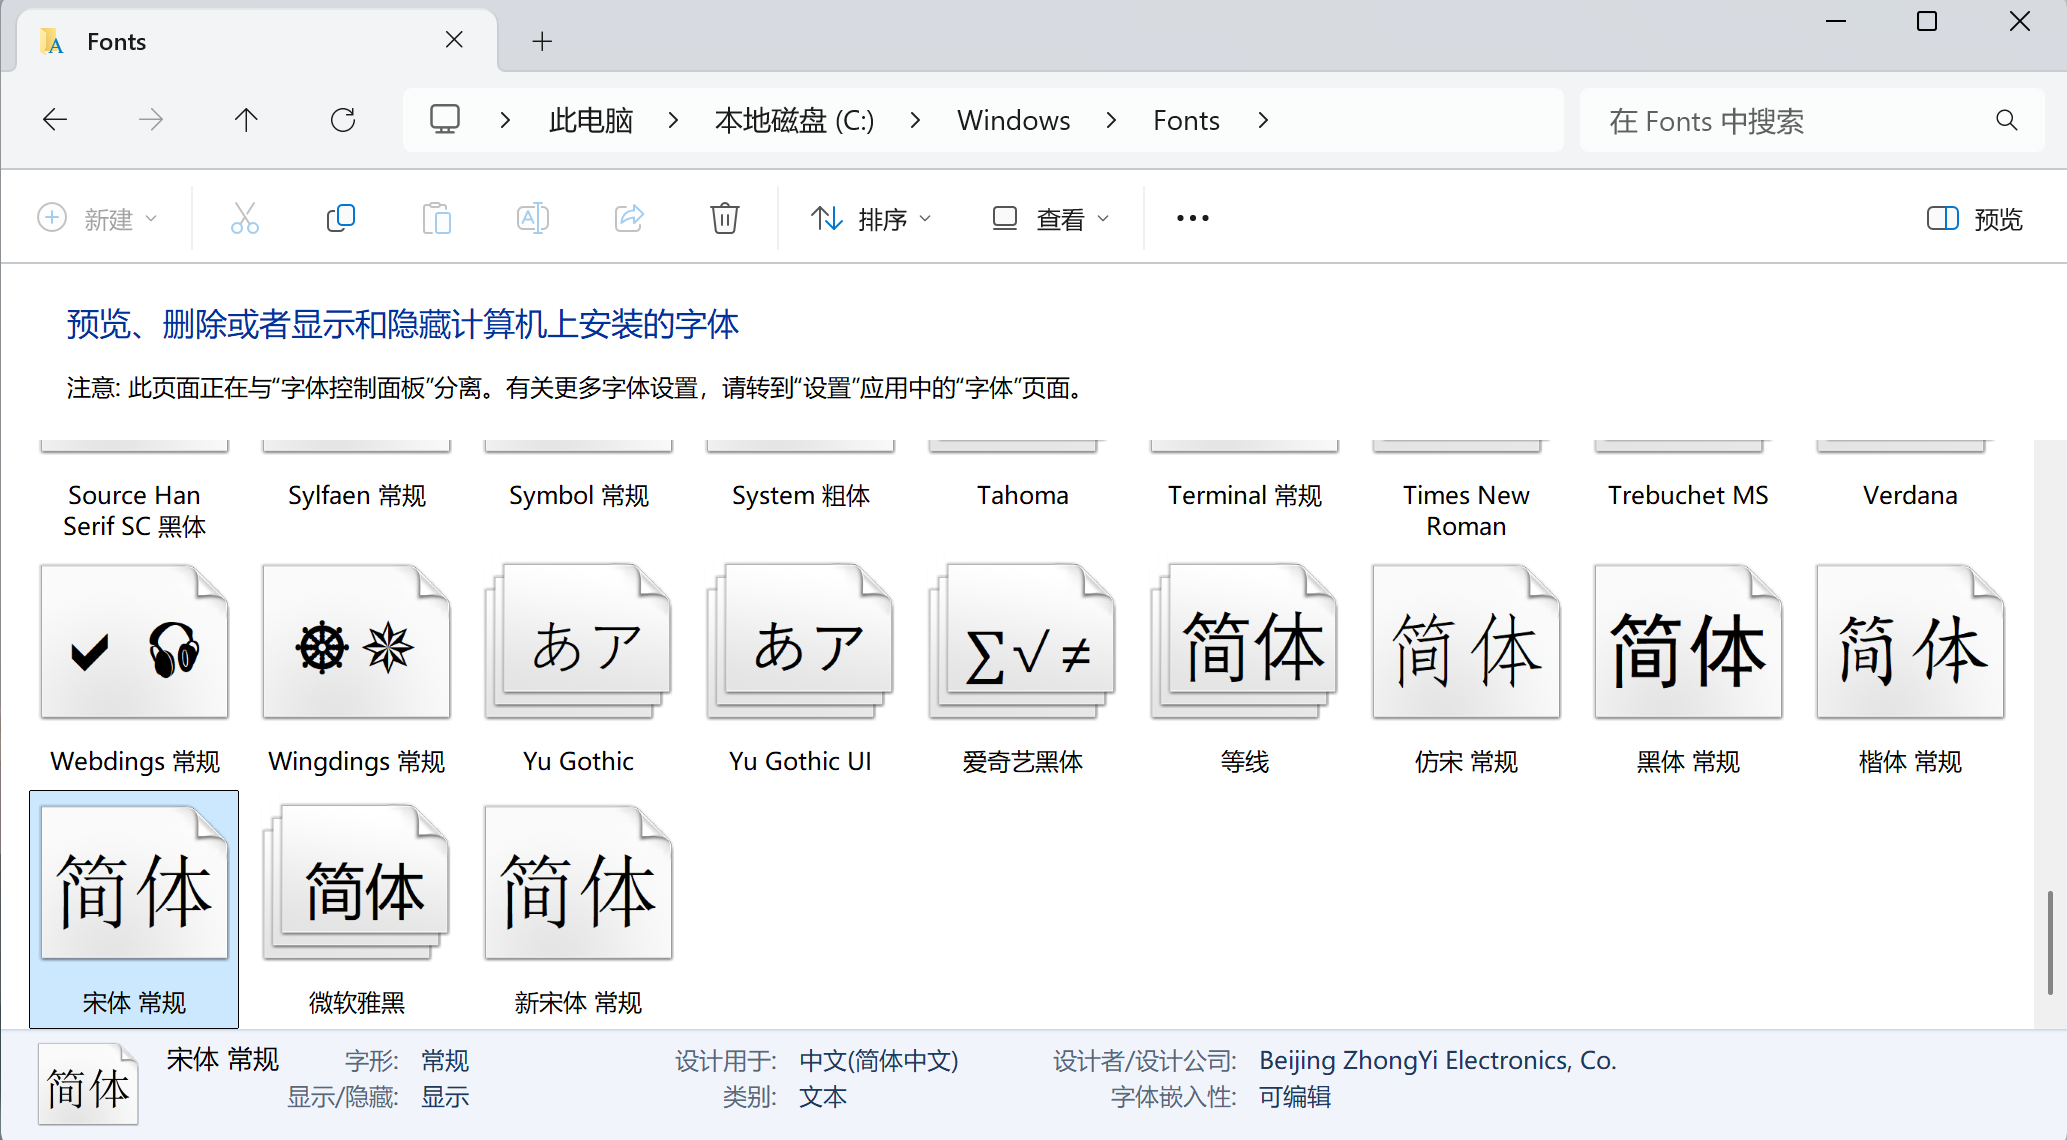Close the Fonts tab
The height and width of the screenshot is (1140, 2067).
[x=454, y=40]
